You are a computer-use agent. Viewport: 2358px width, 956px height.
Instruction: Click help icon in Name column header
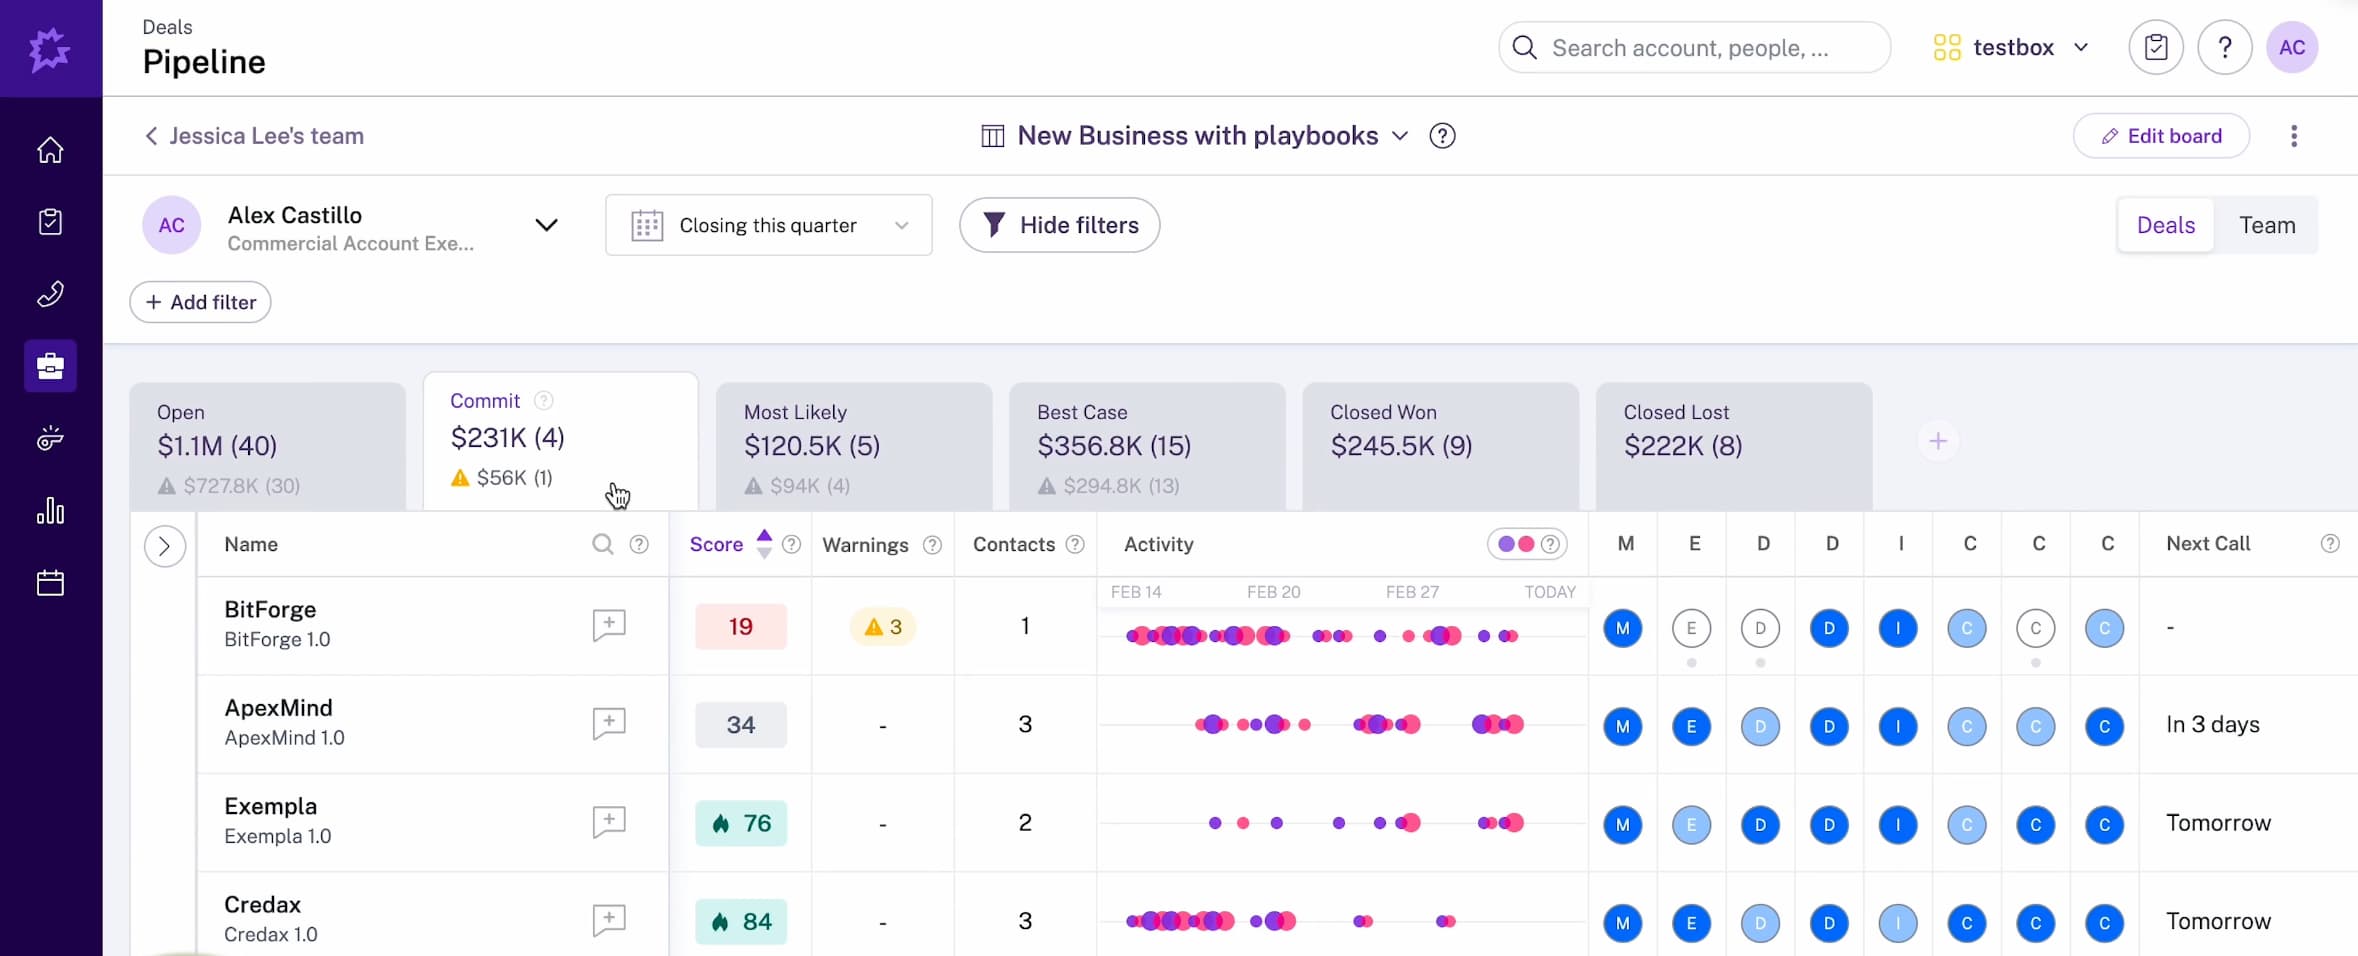(639, 544)
